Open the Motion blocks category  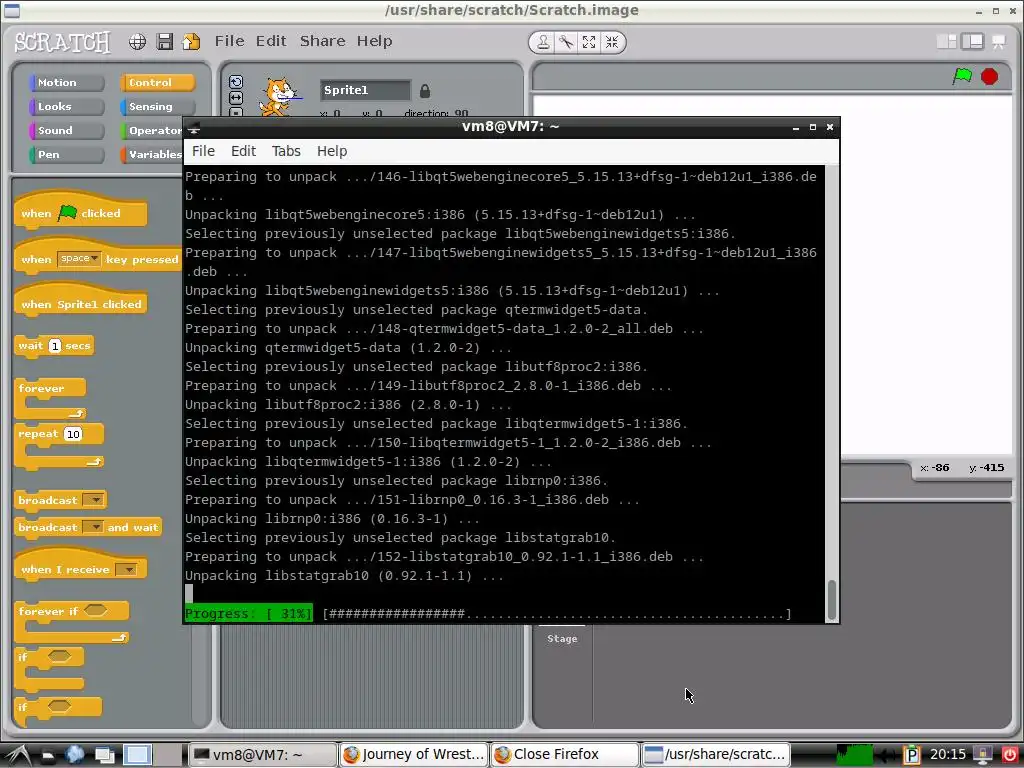[x=66, y=82]
